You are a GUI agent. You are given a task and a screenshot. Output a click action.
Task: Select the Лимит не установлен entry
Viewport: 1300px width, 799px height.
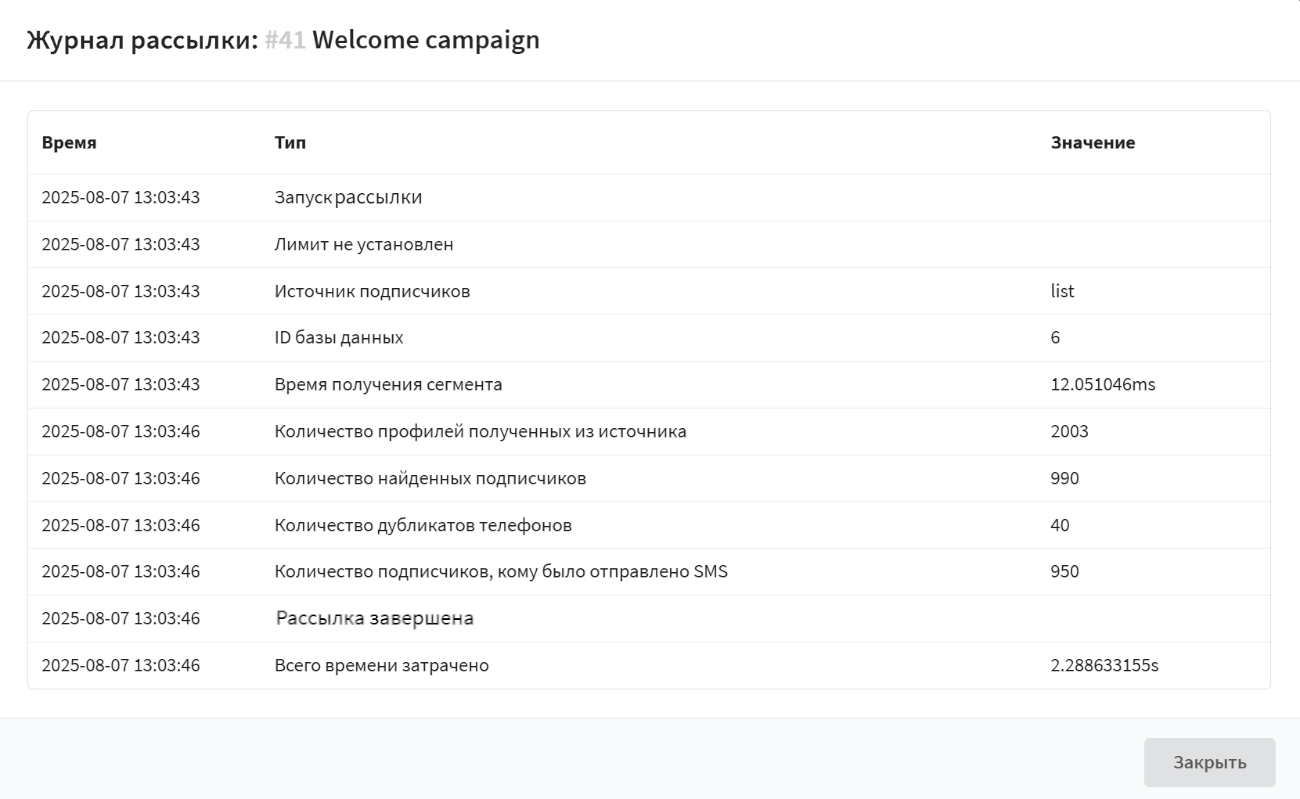click(364, 244)
